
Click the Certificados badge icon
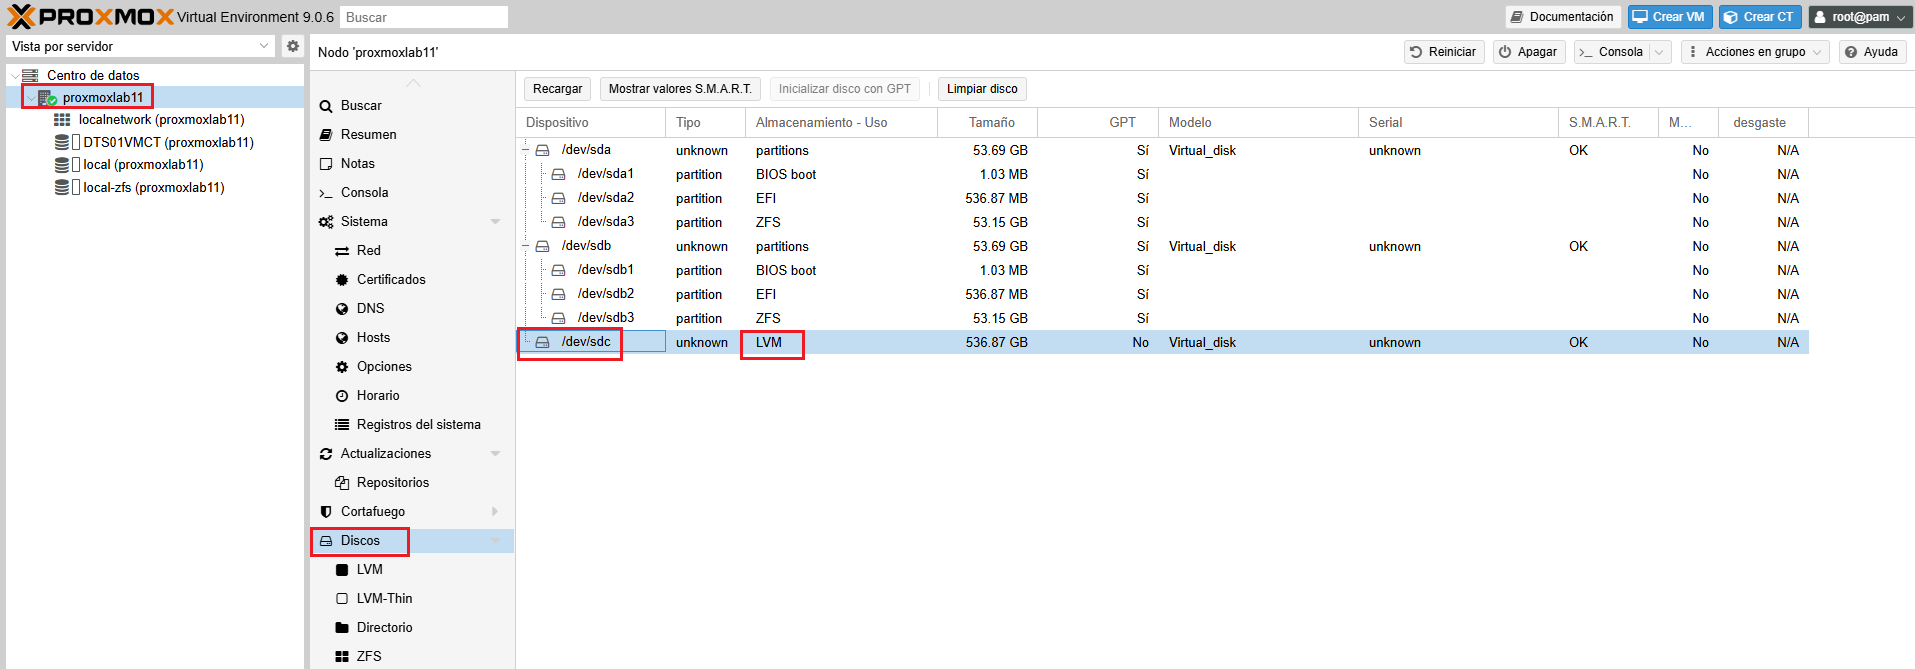[x=342, y=280]
